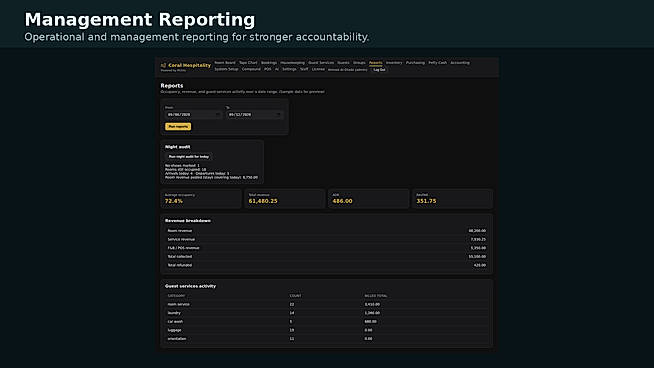Click the Billed Total column header
654x368 pixels.
point(376,296)
